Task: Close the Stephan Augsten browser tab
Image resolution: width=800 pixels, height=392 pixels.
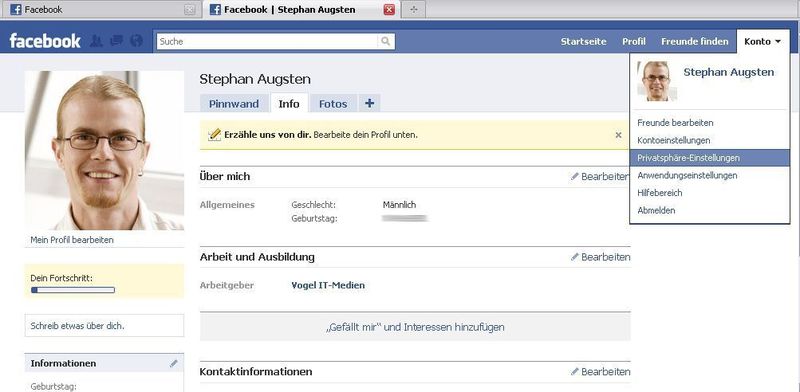Action: (x=389, y=9)
